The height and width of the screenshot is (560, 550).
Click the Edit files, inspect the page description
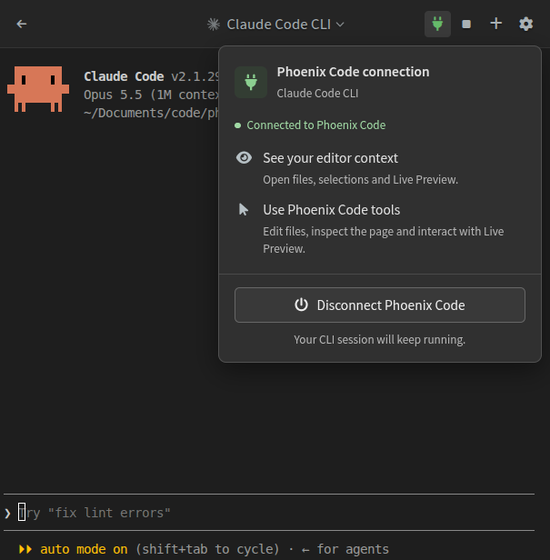click(x=383, y=240)
